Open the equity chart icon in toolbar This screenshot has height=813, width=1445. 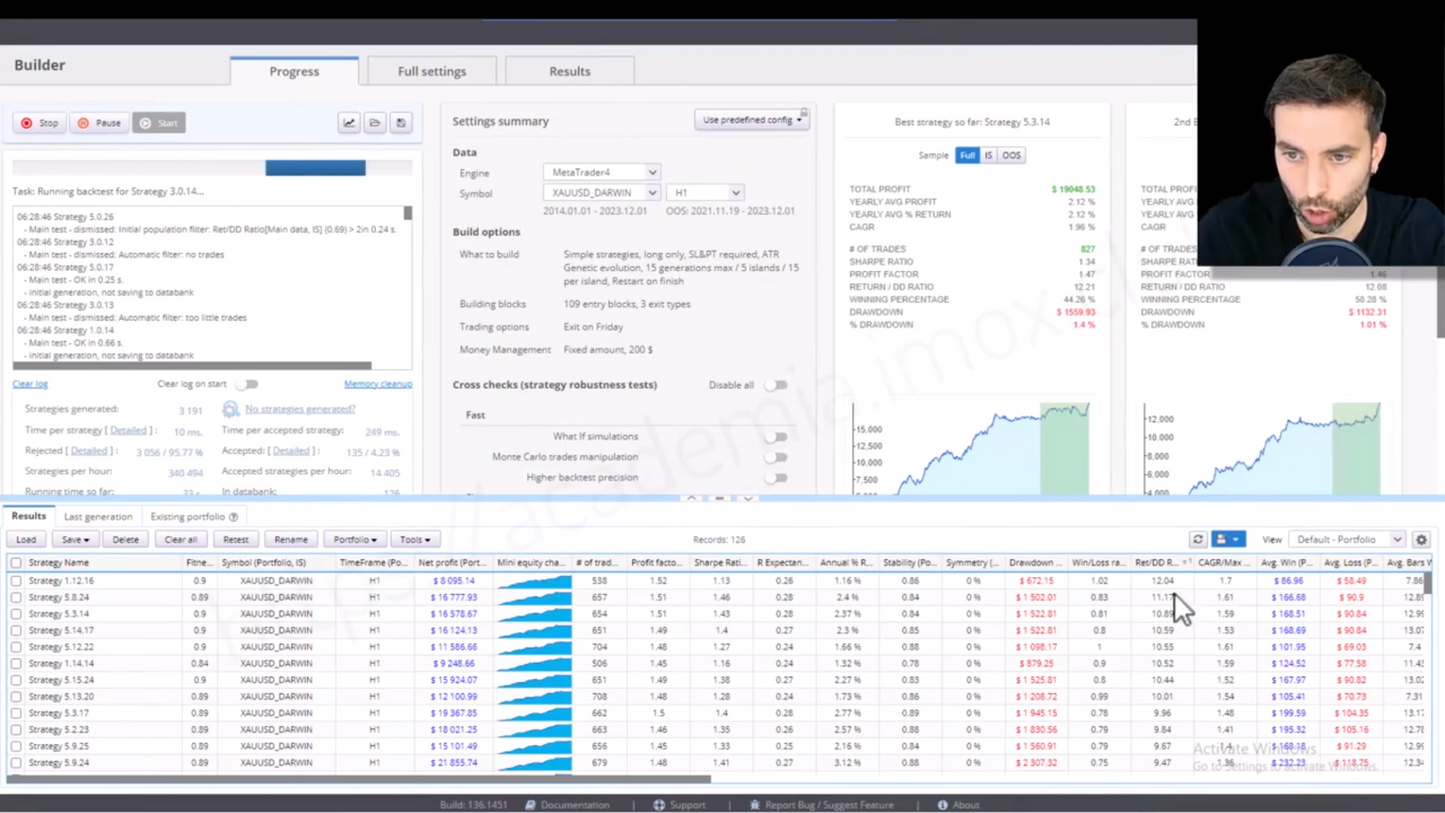(349, 123)
